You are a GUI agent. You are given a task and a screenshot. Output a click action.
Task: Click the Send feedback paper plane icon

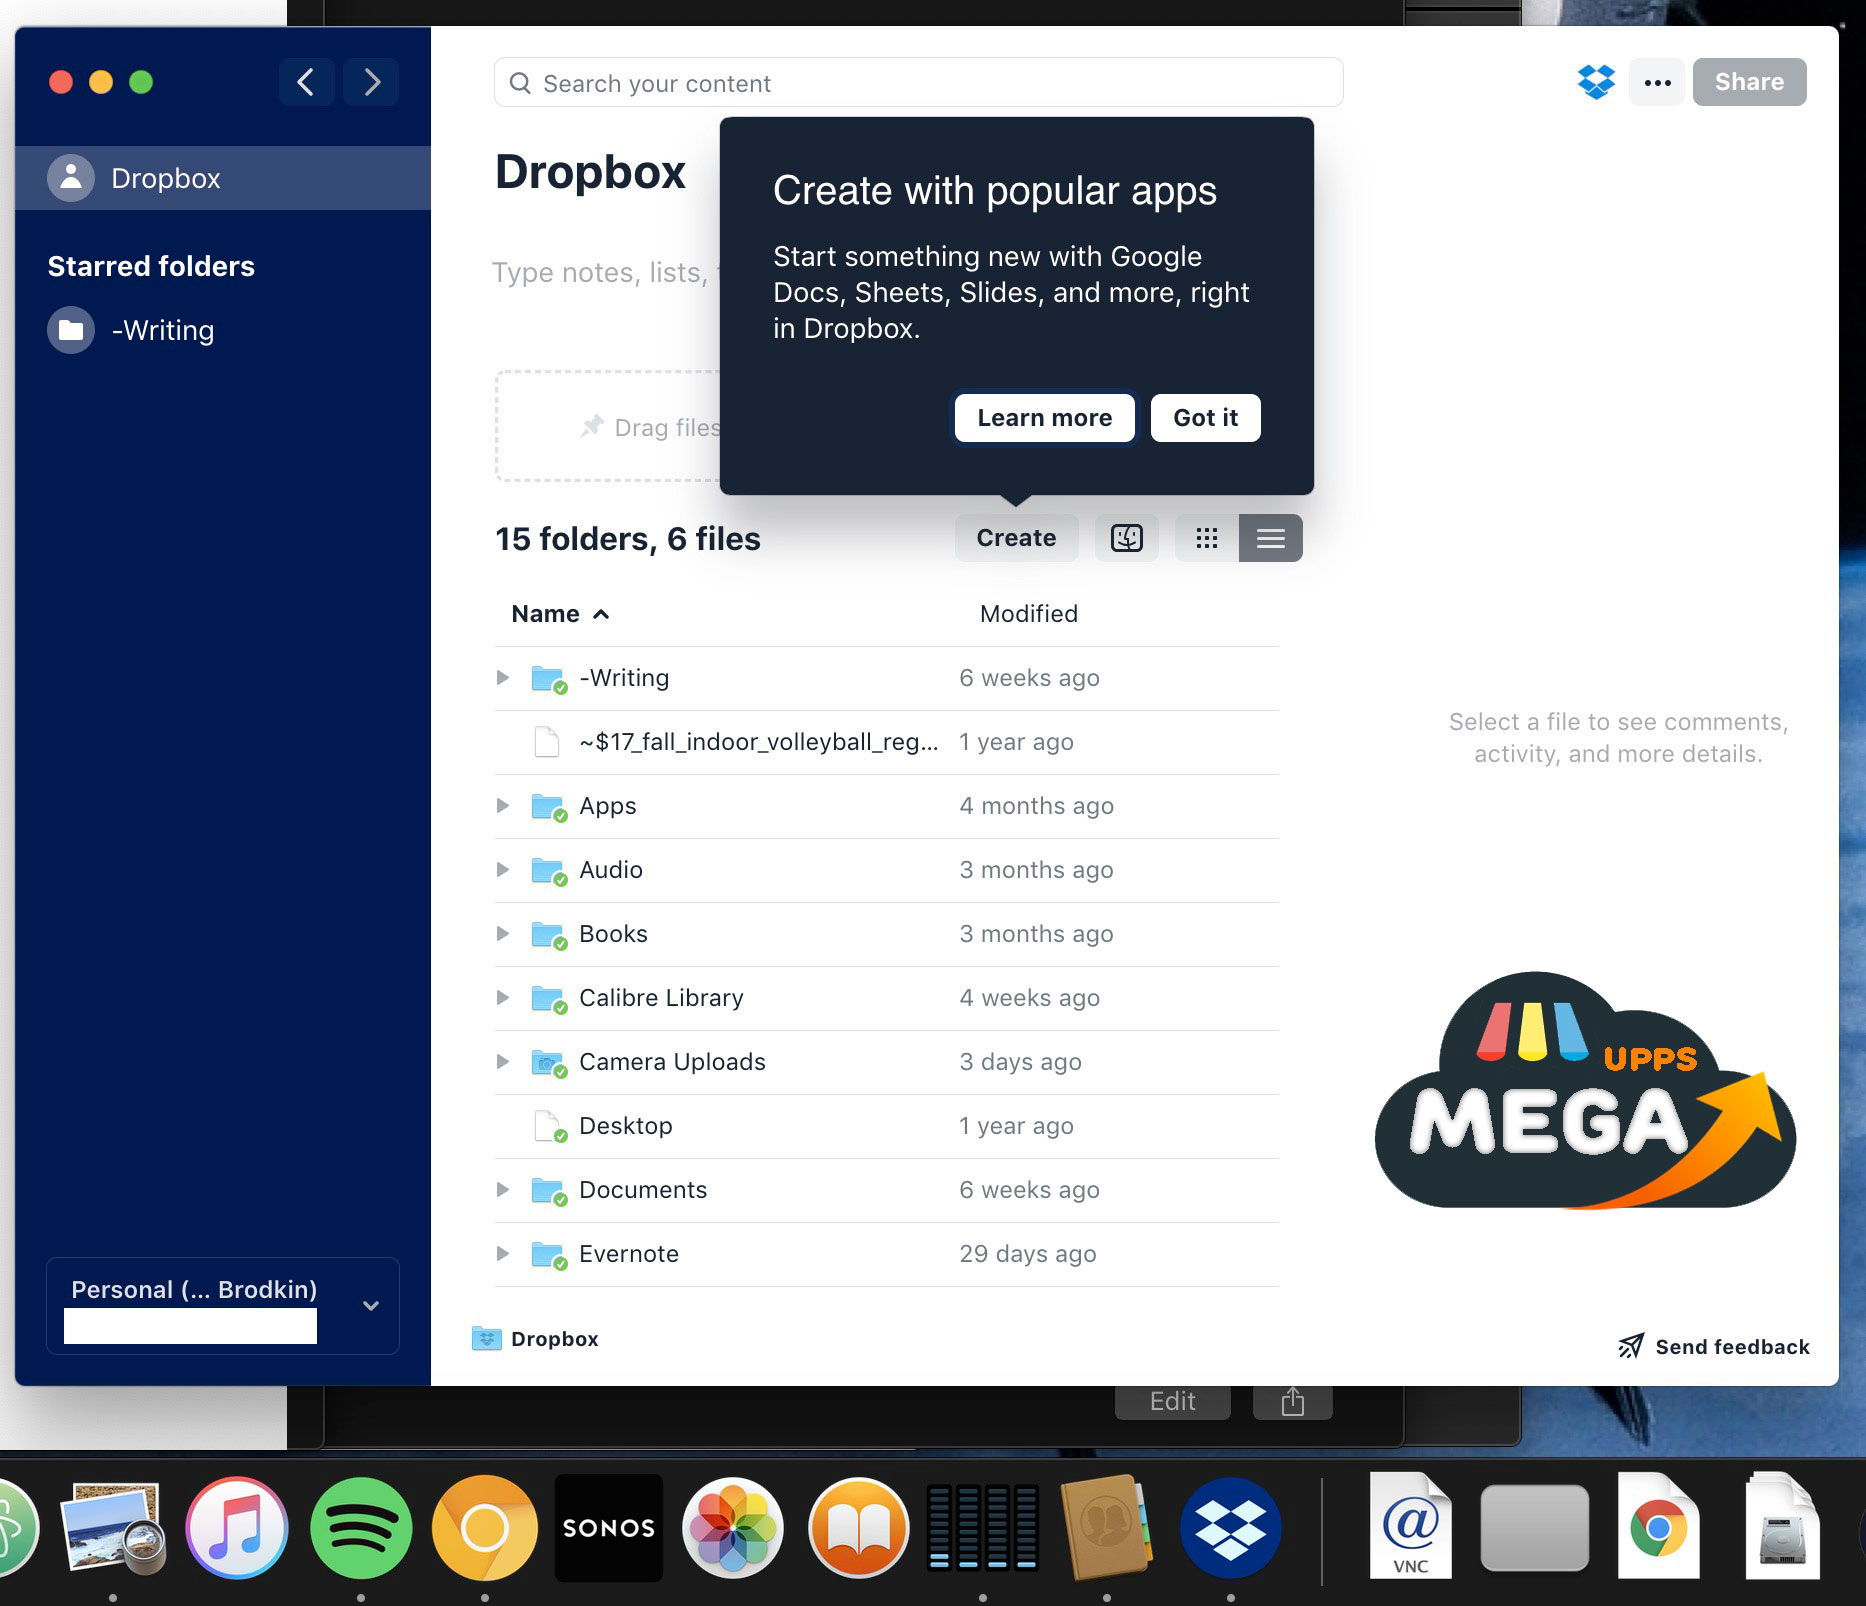[x=1631, y=1346]
